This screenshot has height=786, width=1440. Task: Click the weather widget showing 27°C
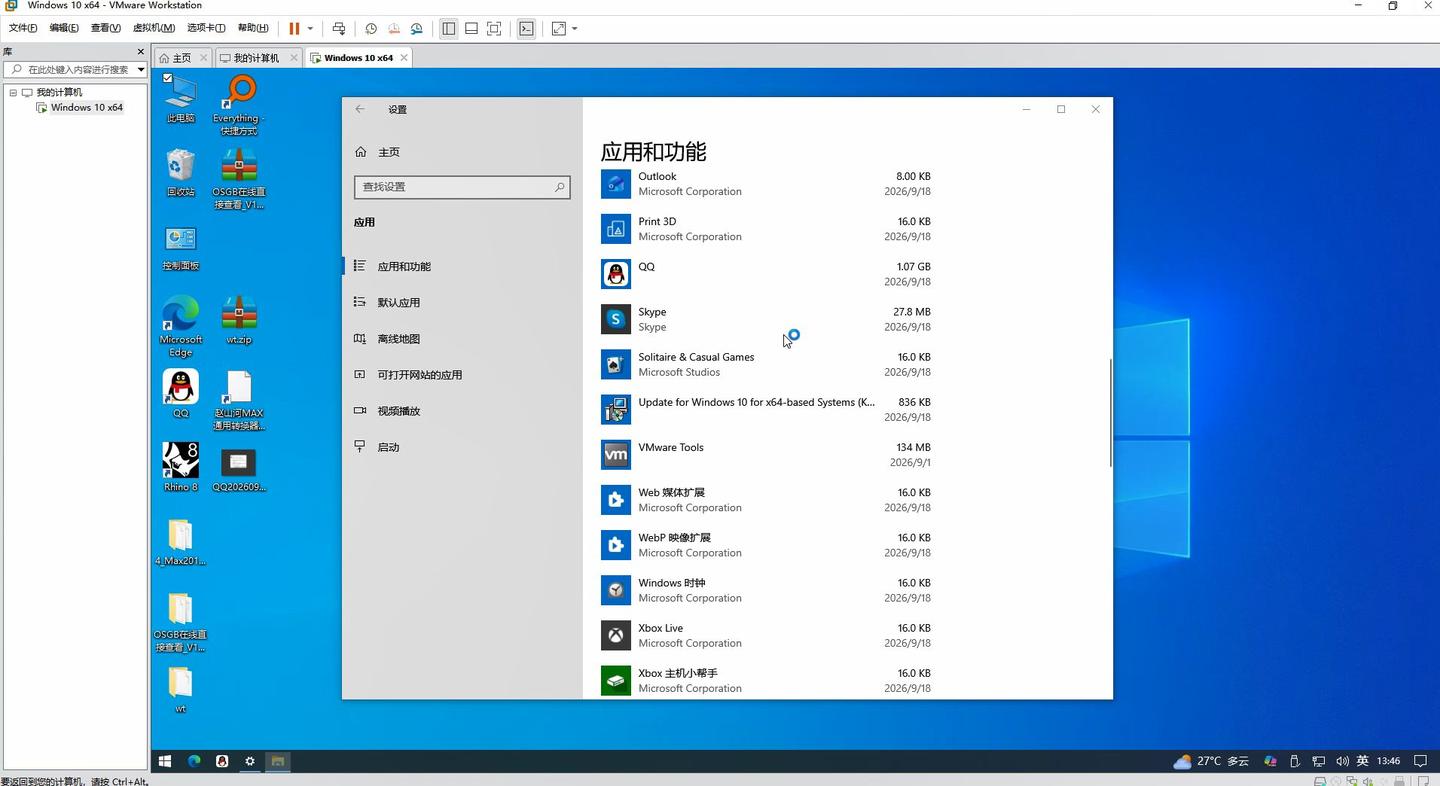[1211, 761]
